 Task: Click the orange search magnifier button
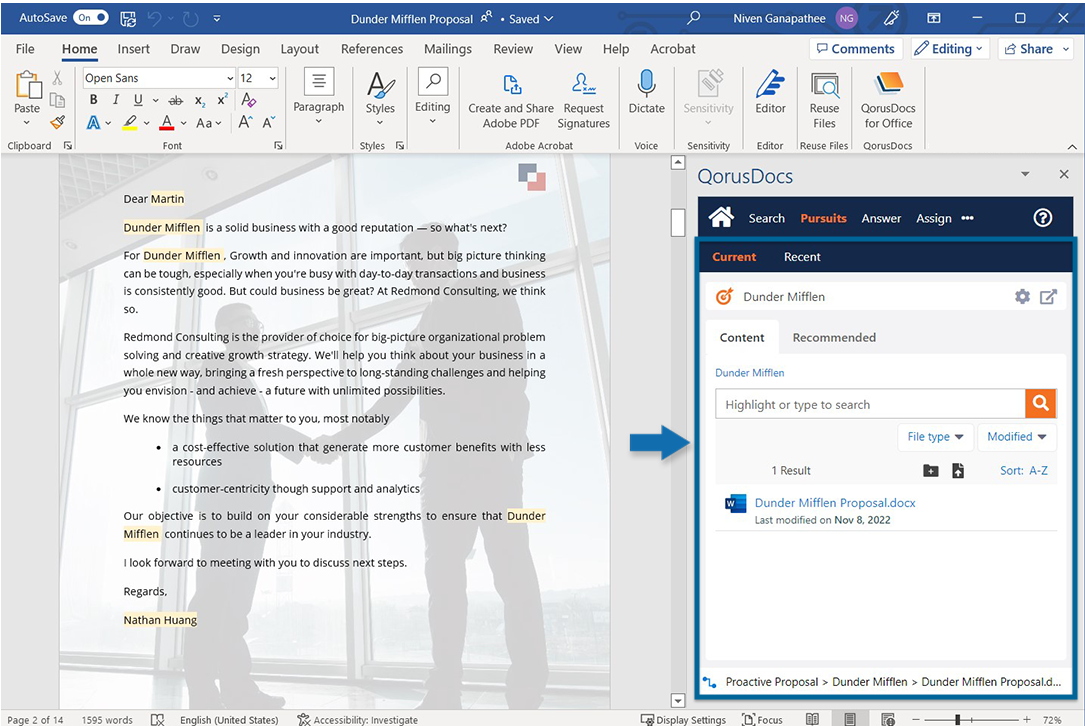coord(1041,403)
